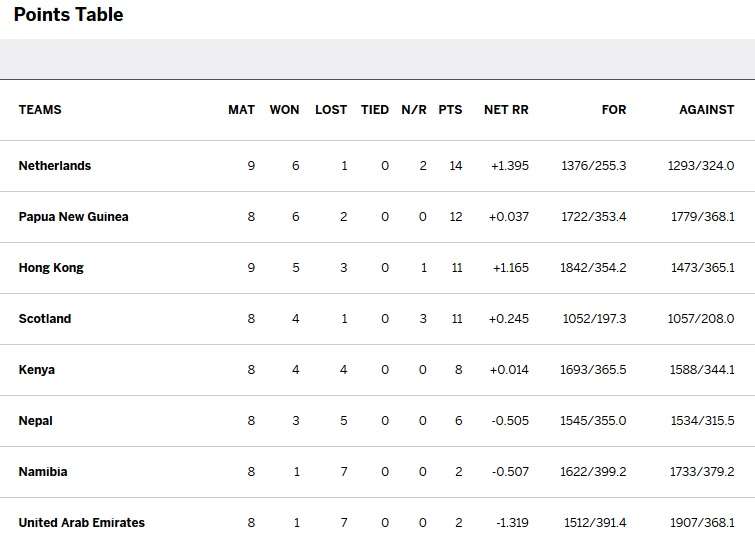This screenshot has height=539, width=755.
Task: Click Netherlands net run rate +1.395
Action: (x=510, y=166)
